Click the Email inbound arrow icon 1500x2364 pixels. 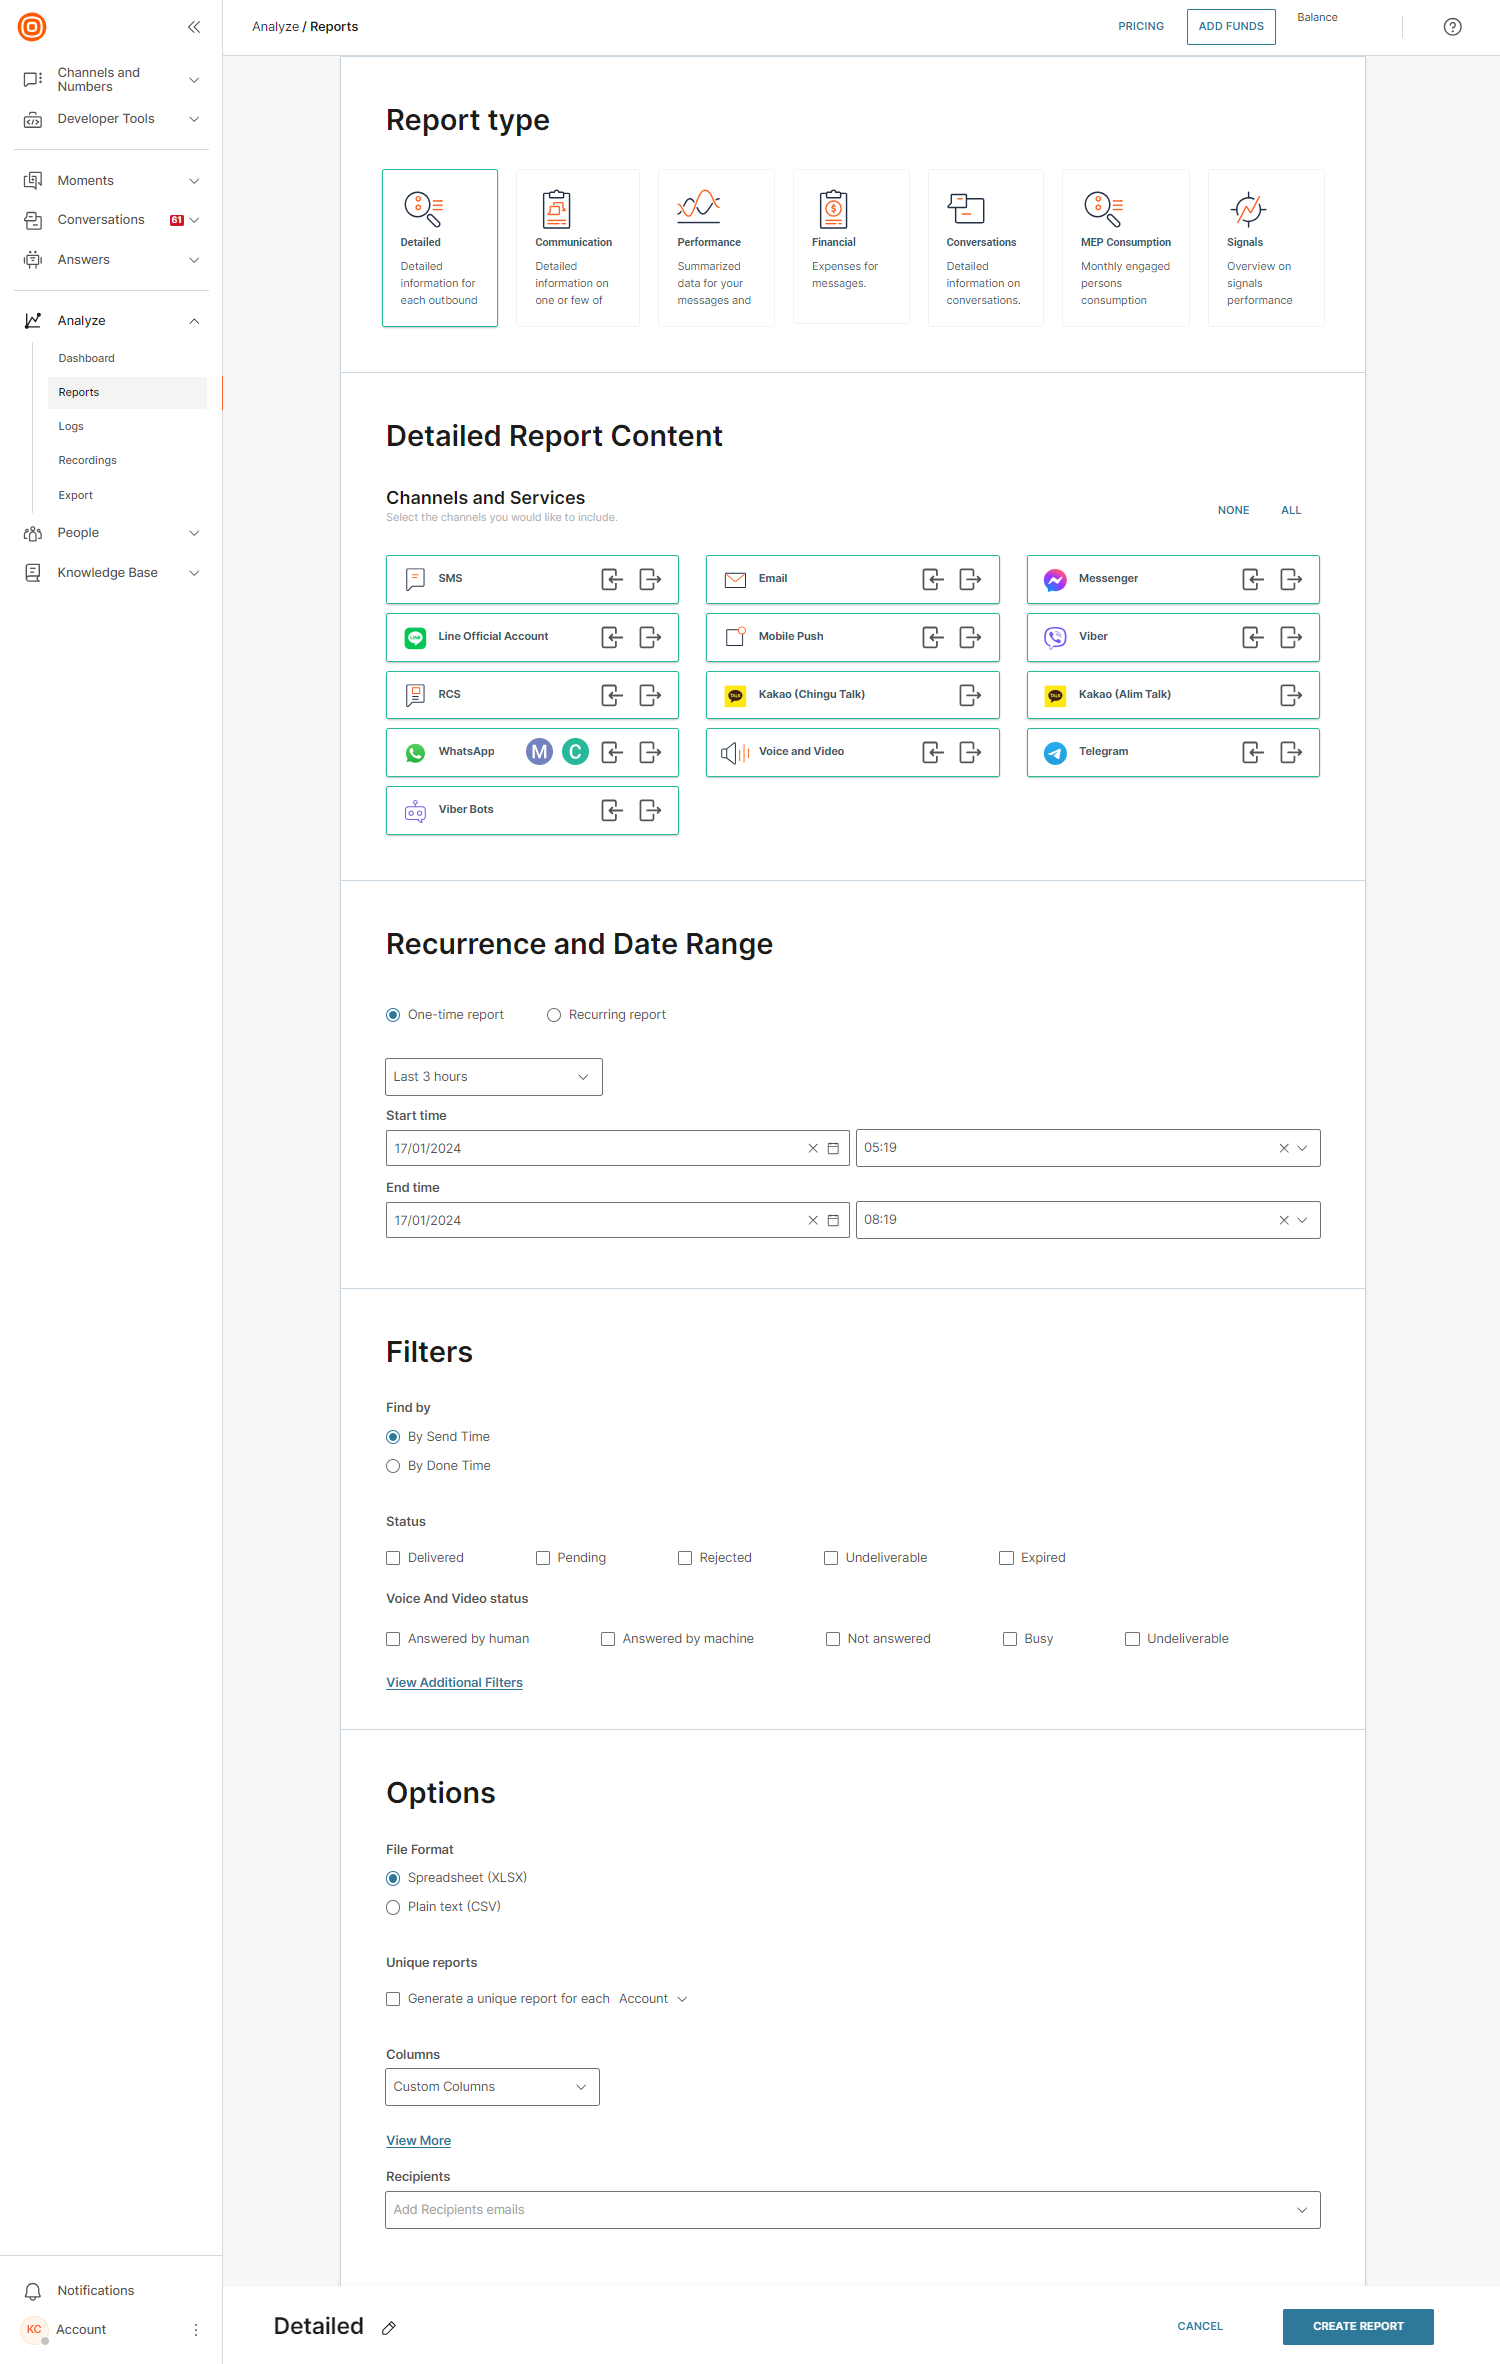pos(932,579)
